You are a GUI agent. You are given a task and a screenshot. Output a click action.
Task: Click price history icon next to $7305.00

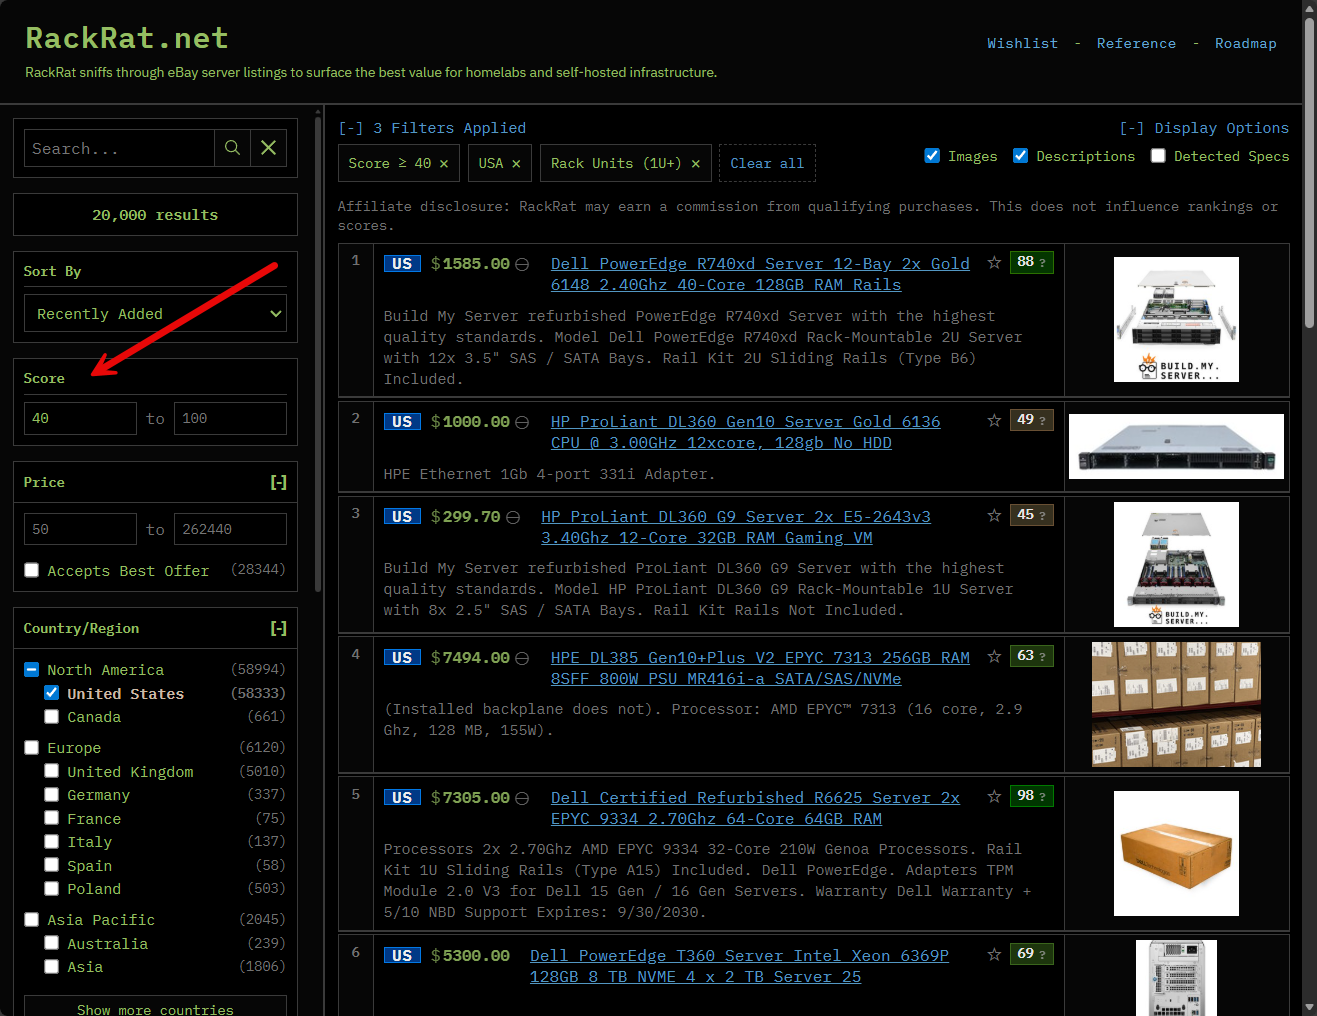(522, 798)
